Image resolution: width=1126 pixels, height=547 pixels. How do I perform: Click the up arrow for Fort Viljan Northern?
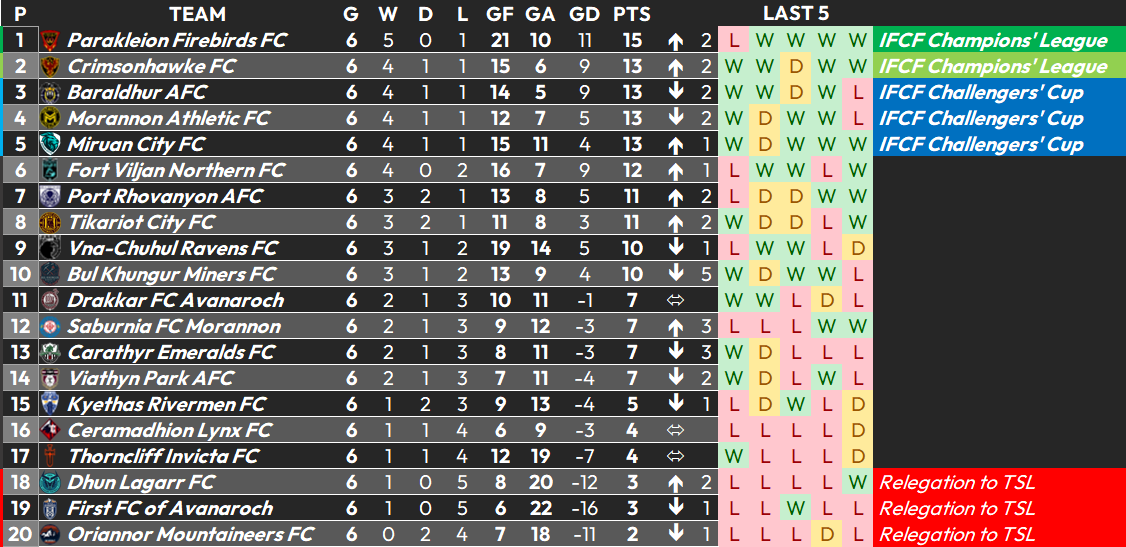(675, 171)
